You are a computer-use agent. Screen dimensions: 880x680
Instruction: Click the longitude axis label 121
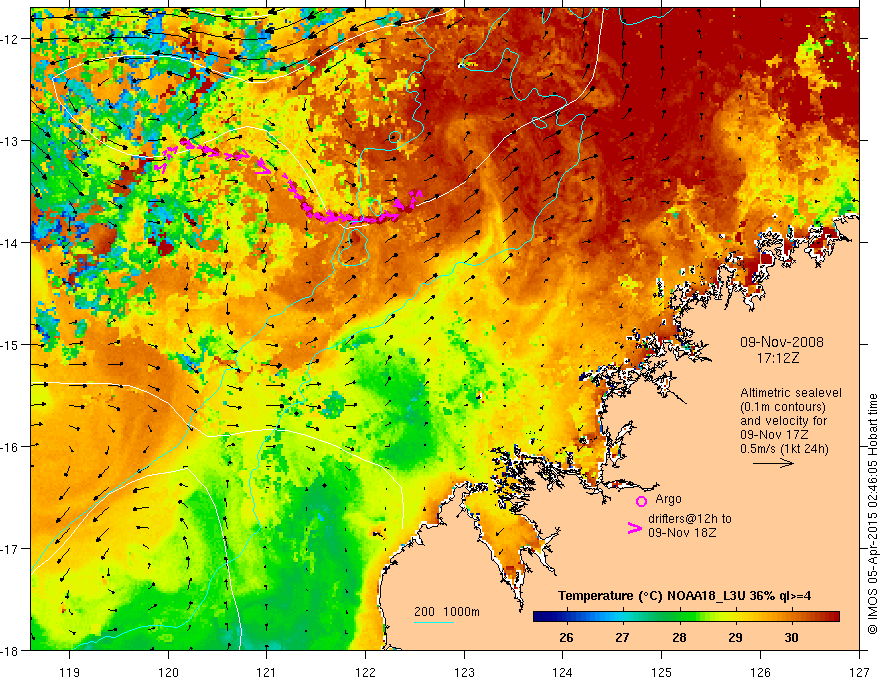(267, 672)
